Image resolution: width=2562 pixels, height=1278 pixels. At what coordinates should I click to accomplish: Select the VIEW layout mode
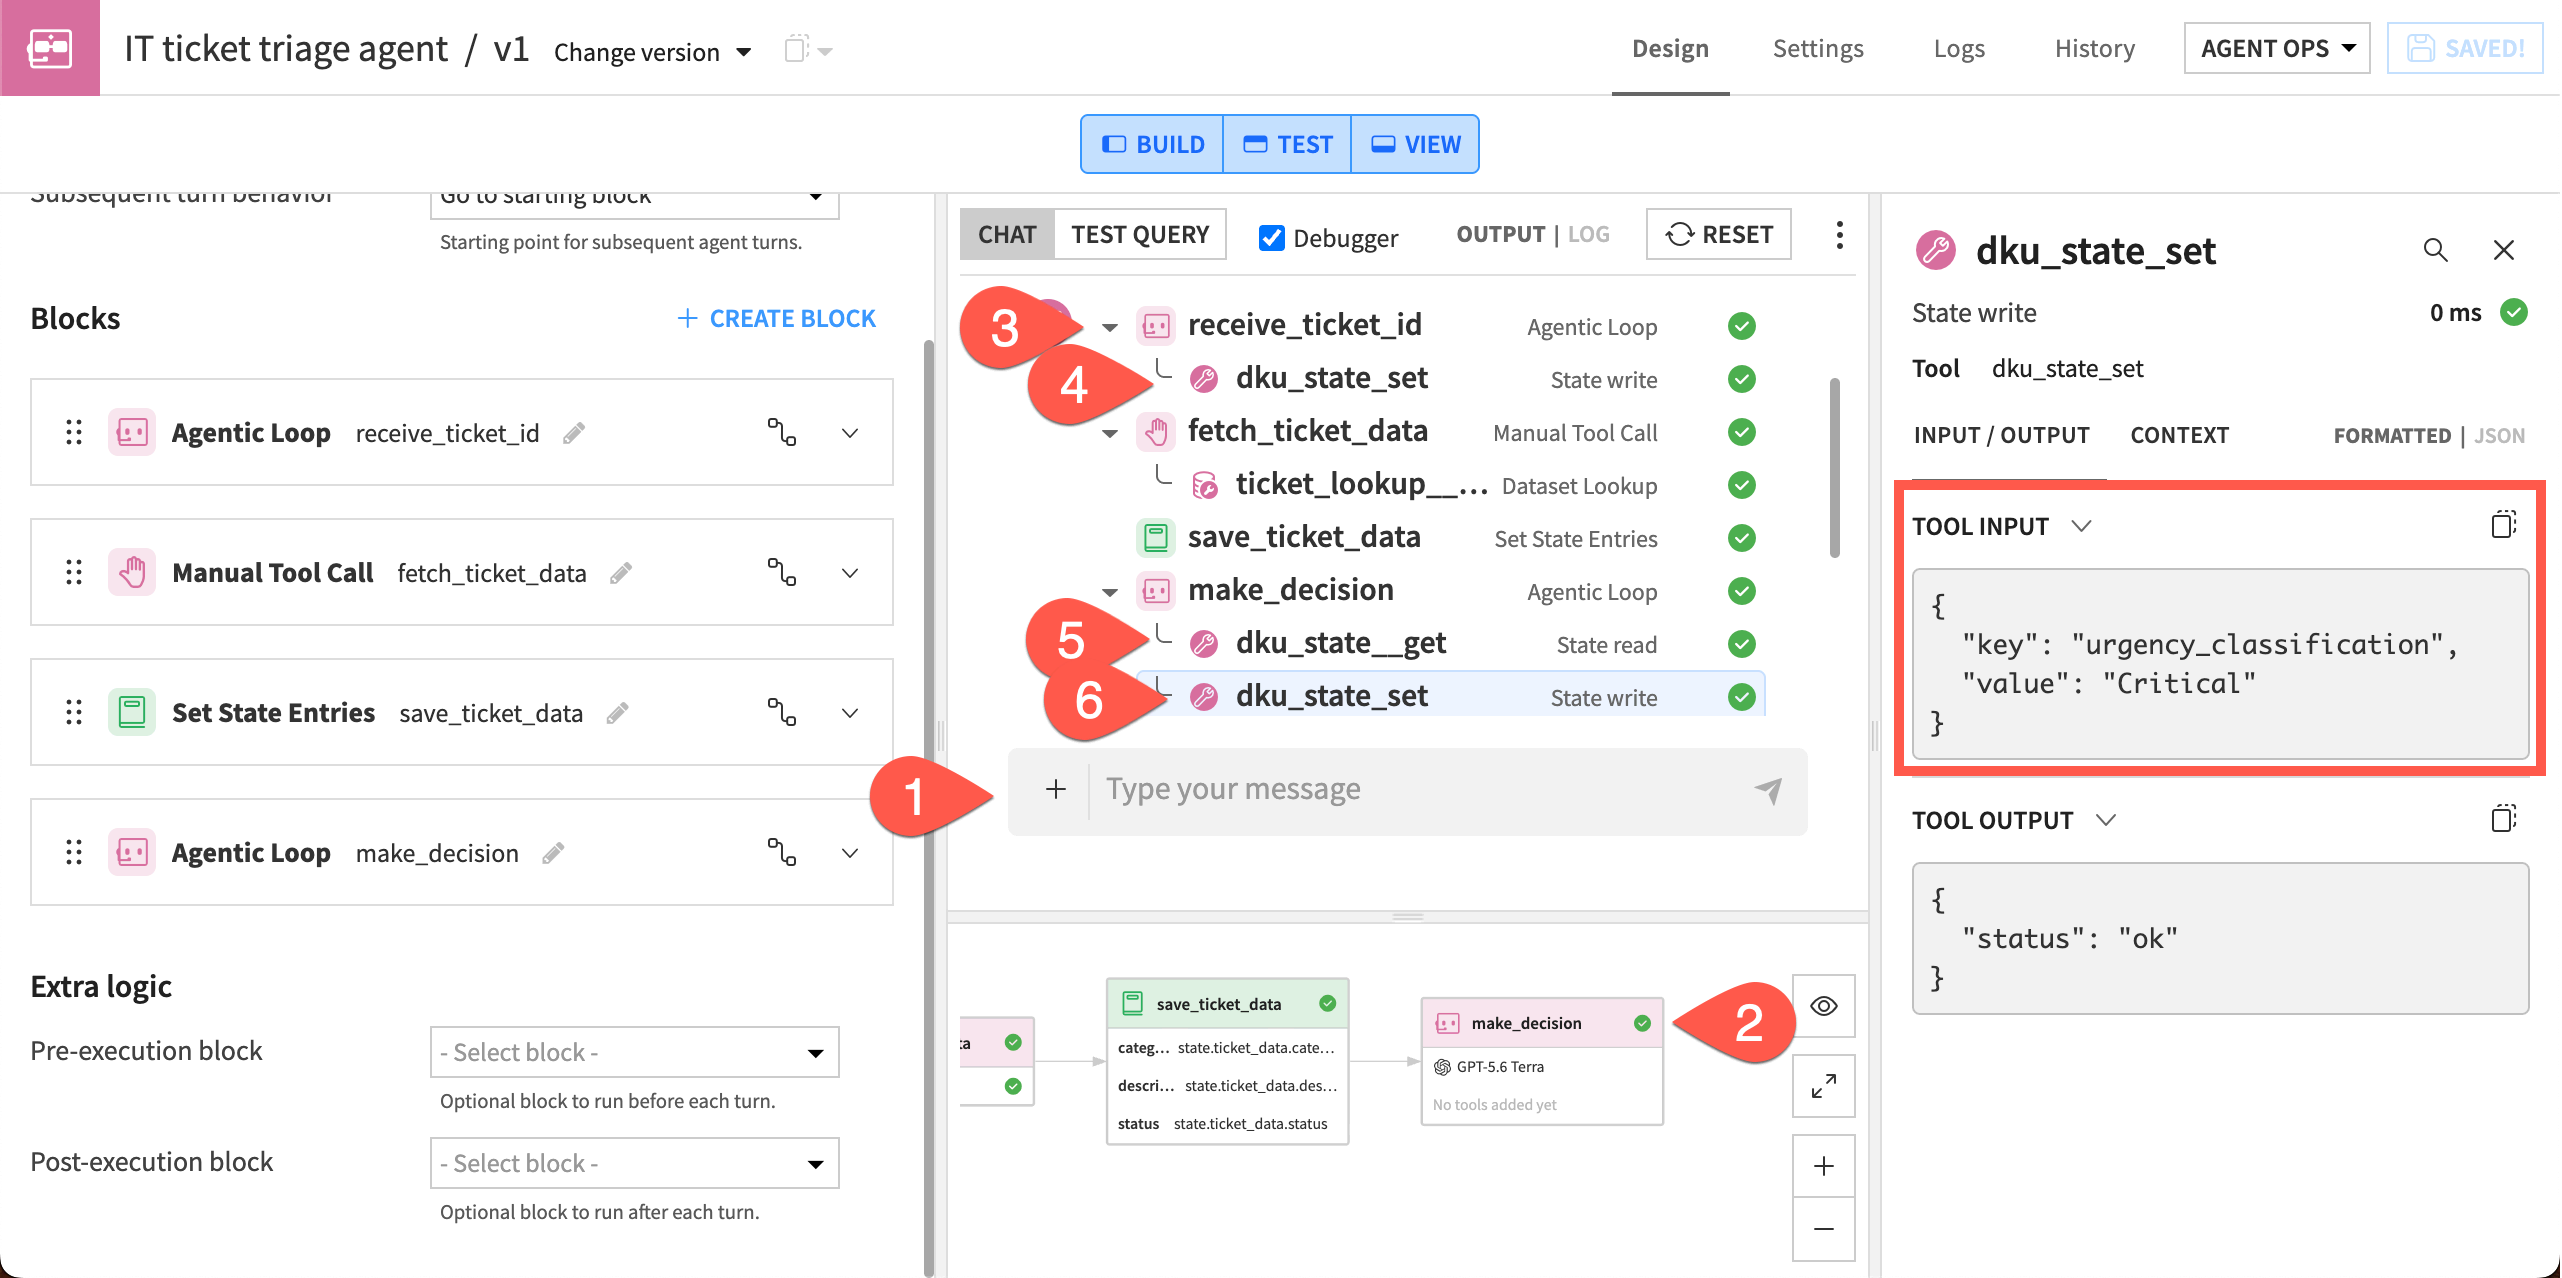1415,144
